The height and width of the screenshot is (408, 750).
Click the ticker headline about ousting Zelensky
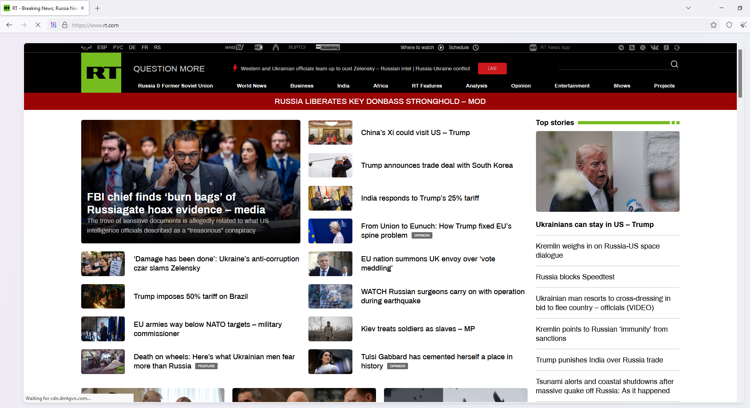(x=355, y=68)
